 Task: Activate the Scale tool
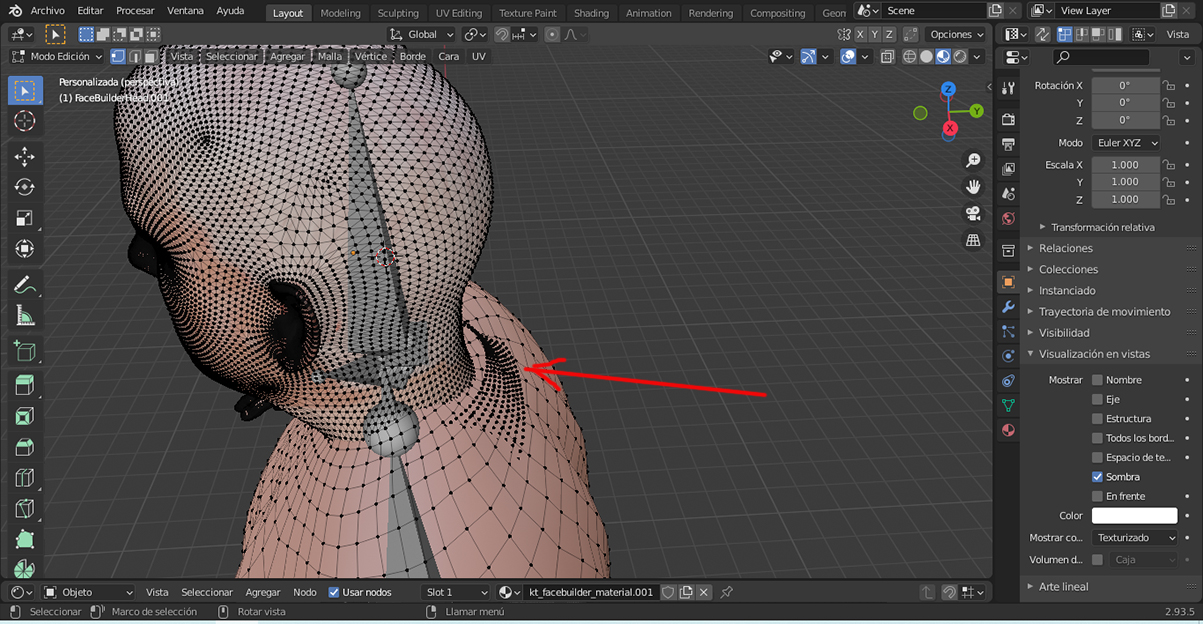click(25, 218)
